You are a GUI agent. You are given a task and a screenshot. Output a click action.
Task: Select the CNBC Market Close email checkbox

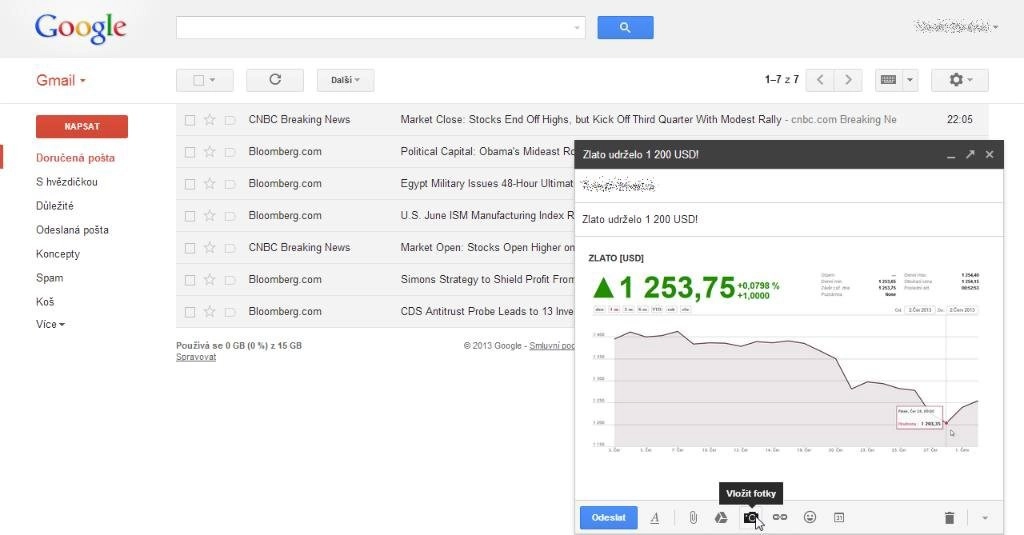[x=189, y=120]
